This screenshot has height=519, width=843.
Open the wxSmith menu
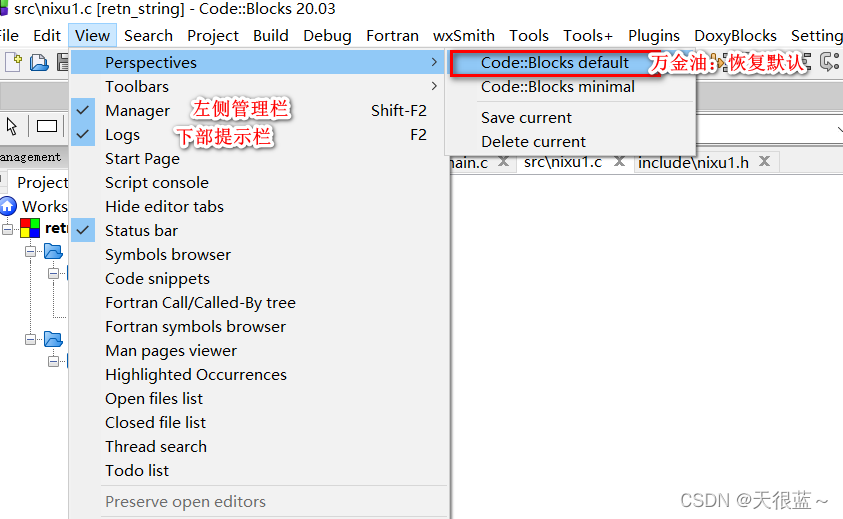click(463, 35)
